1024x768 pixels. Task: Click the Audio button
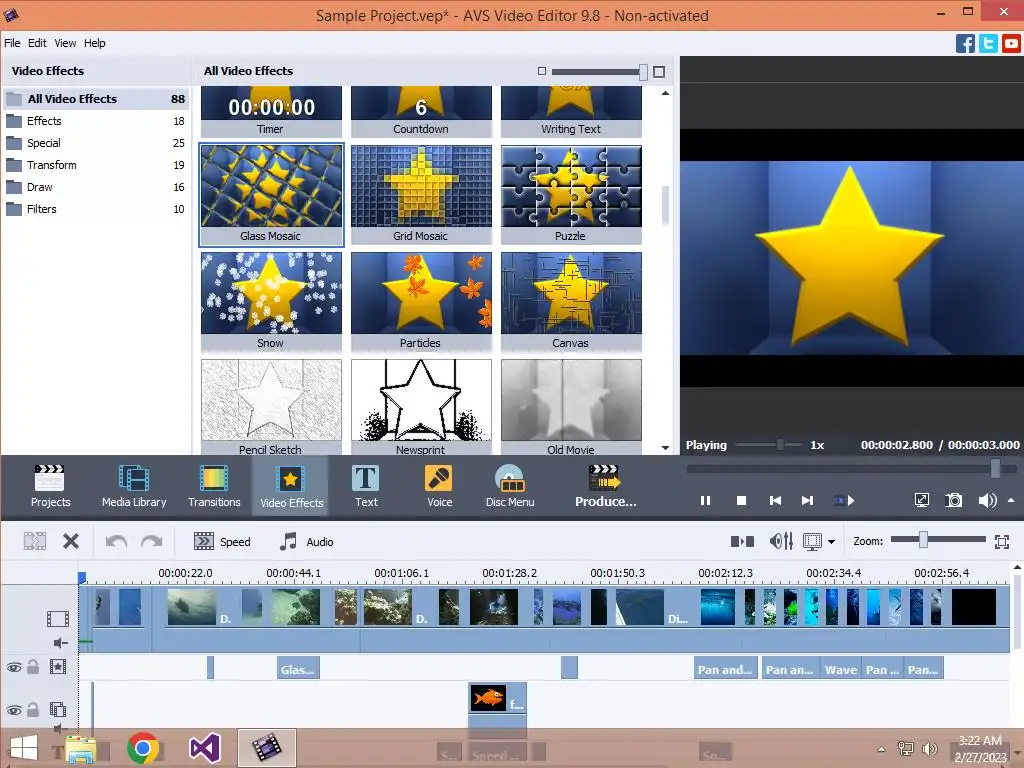tap(306, 541)
